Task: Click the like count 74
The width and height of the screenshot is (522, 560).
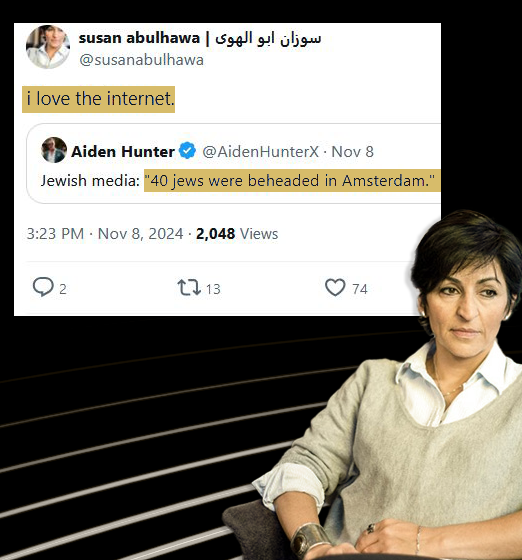Action: [360, 289]
